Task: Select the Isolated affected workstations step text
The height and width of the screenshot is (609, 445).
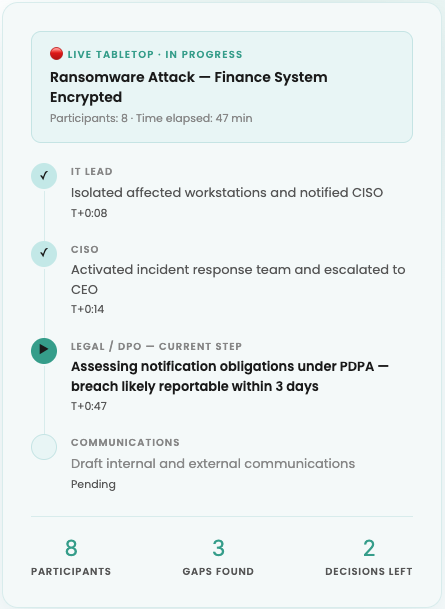Action: 227,193
